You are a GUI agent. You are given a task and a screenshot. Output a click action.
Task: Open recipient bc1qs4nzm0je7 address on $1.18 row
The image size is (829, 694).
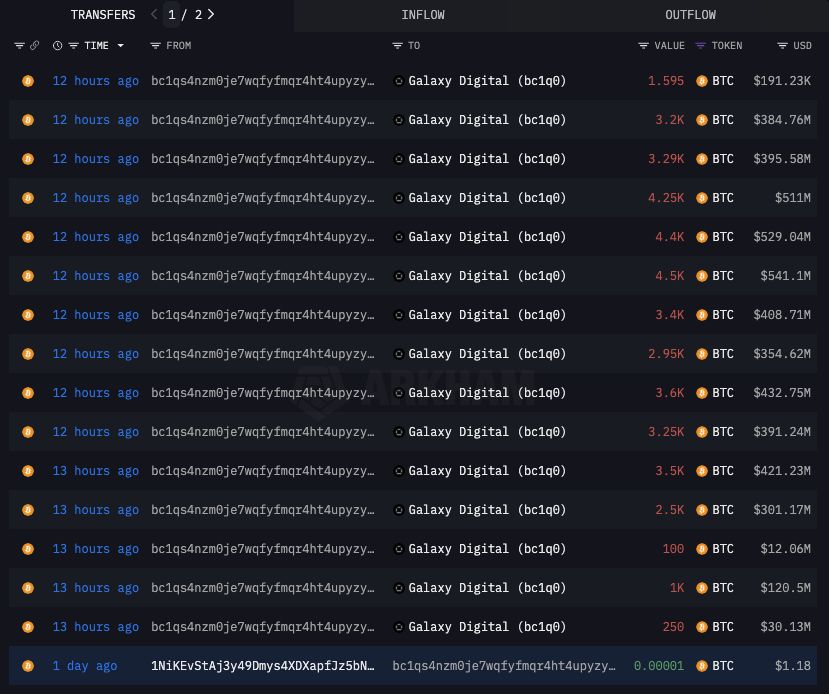coord(504,666)
